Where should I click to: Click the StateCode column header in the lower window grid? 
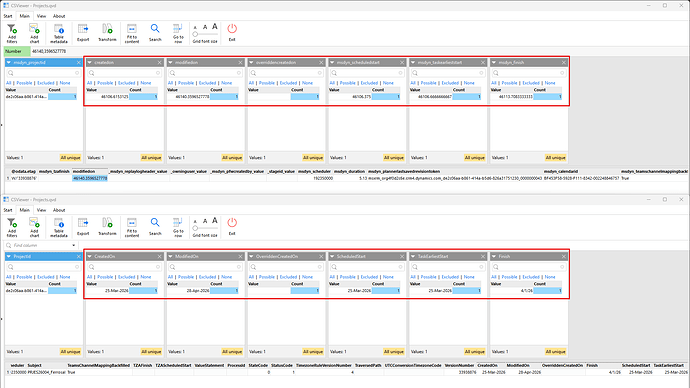[x=258, y=365]
